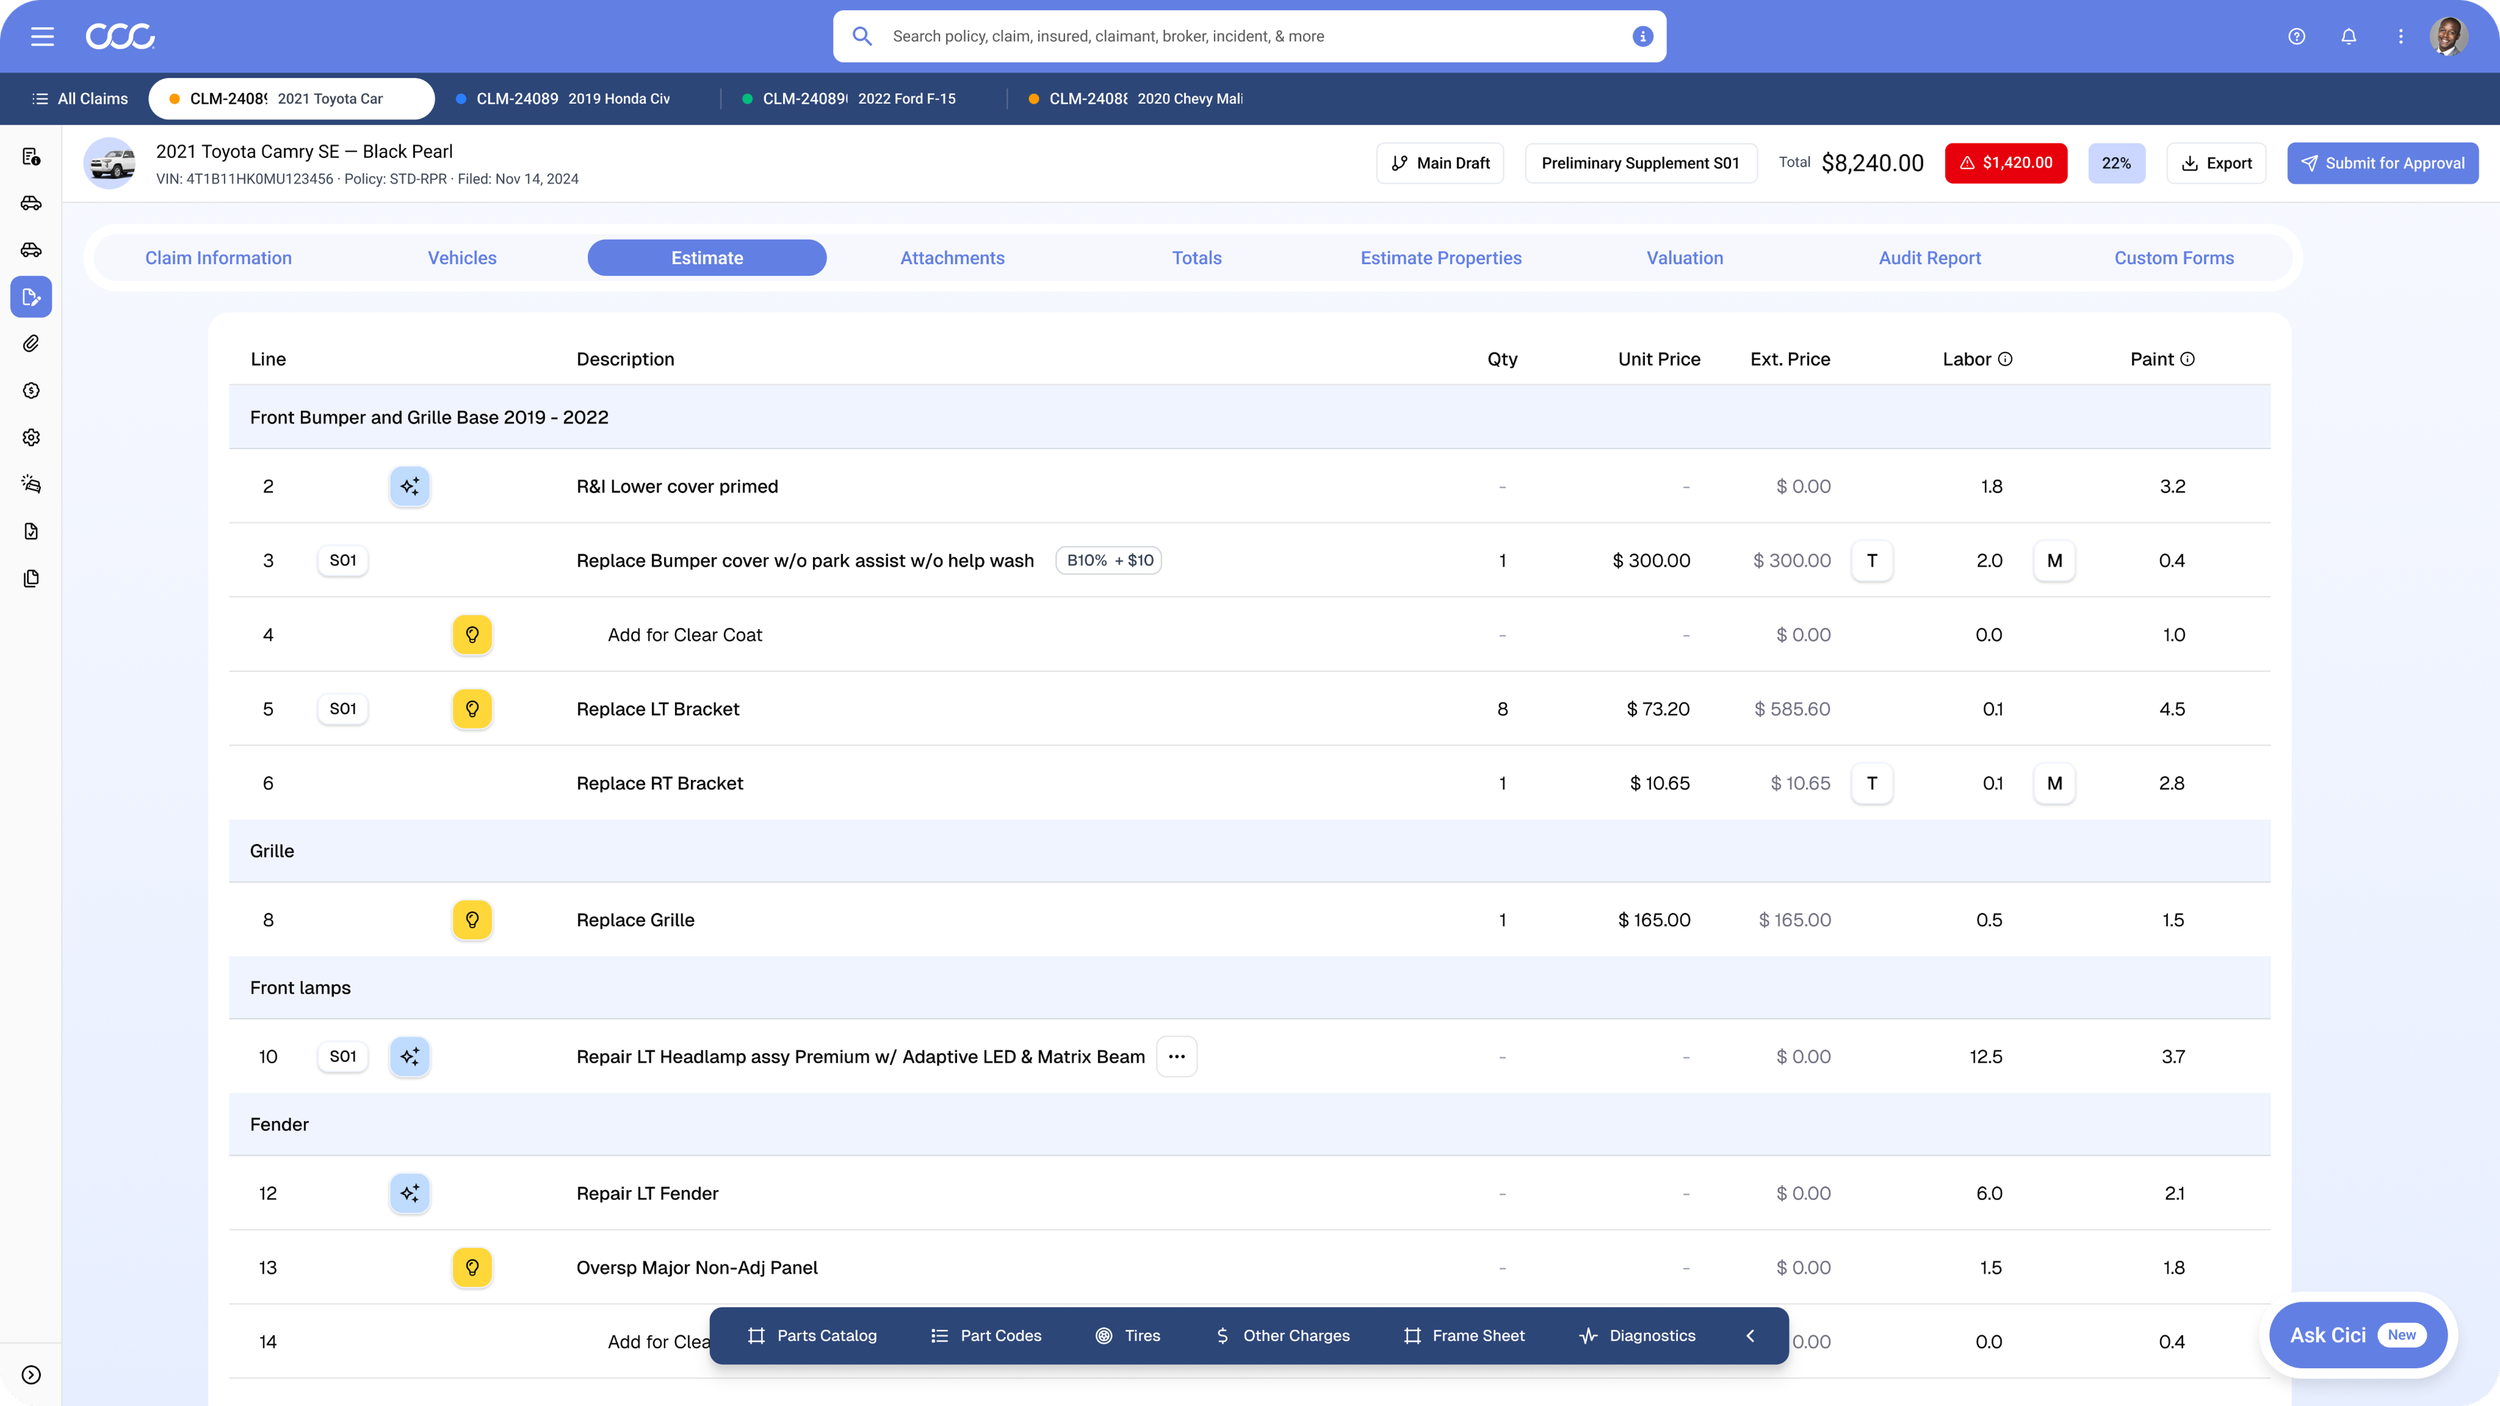Click the S01 badge on line 10
Screen dimensions: 2500x1406
click(x=343, y=1057)
